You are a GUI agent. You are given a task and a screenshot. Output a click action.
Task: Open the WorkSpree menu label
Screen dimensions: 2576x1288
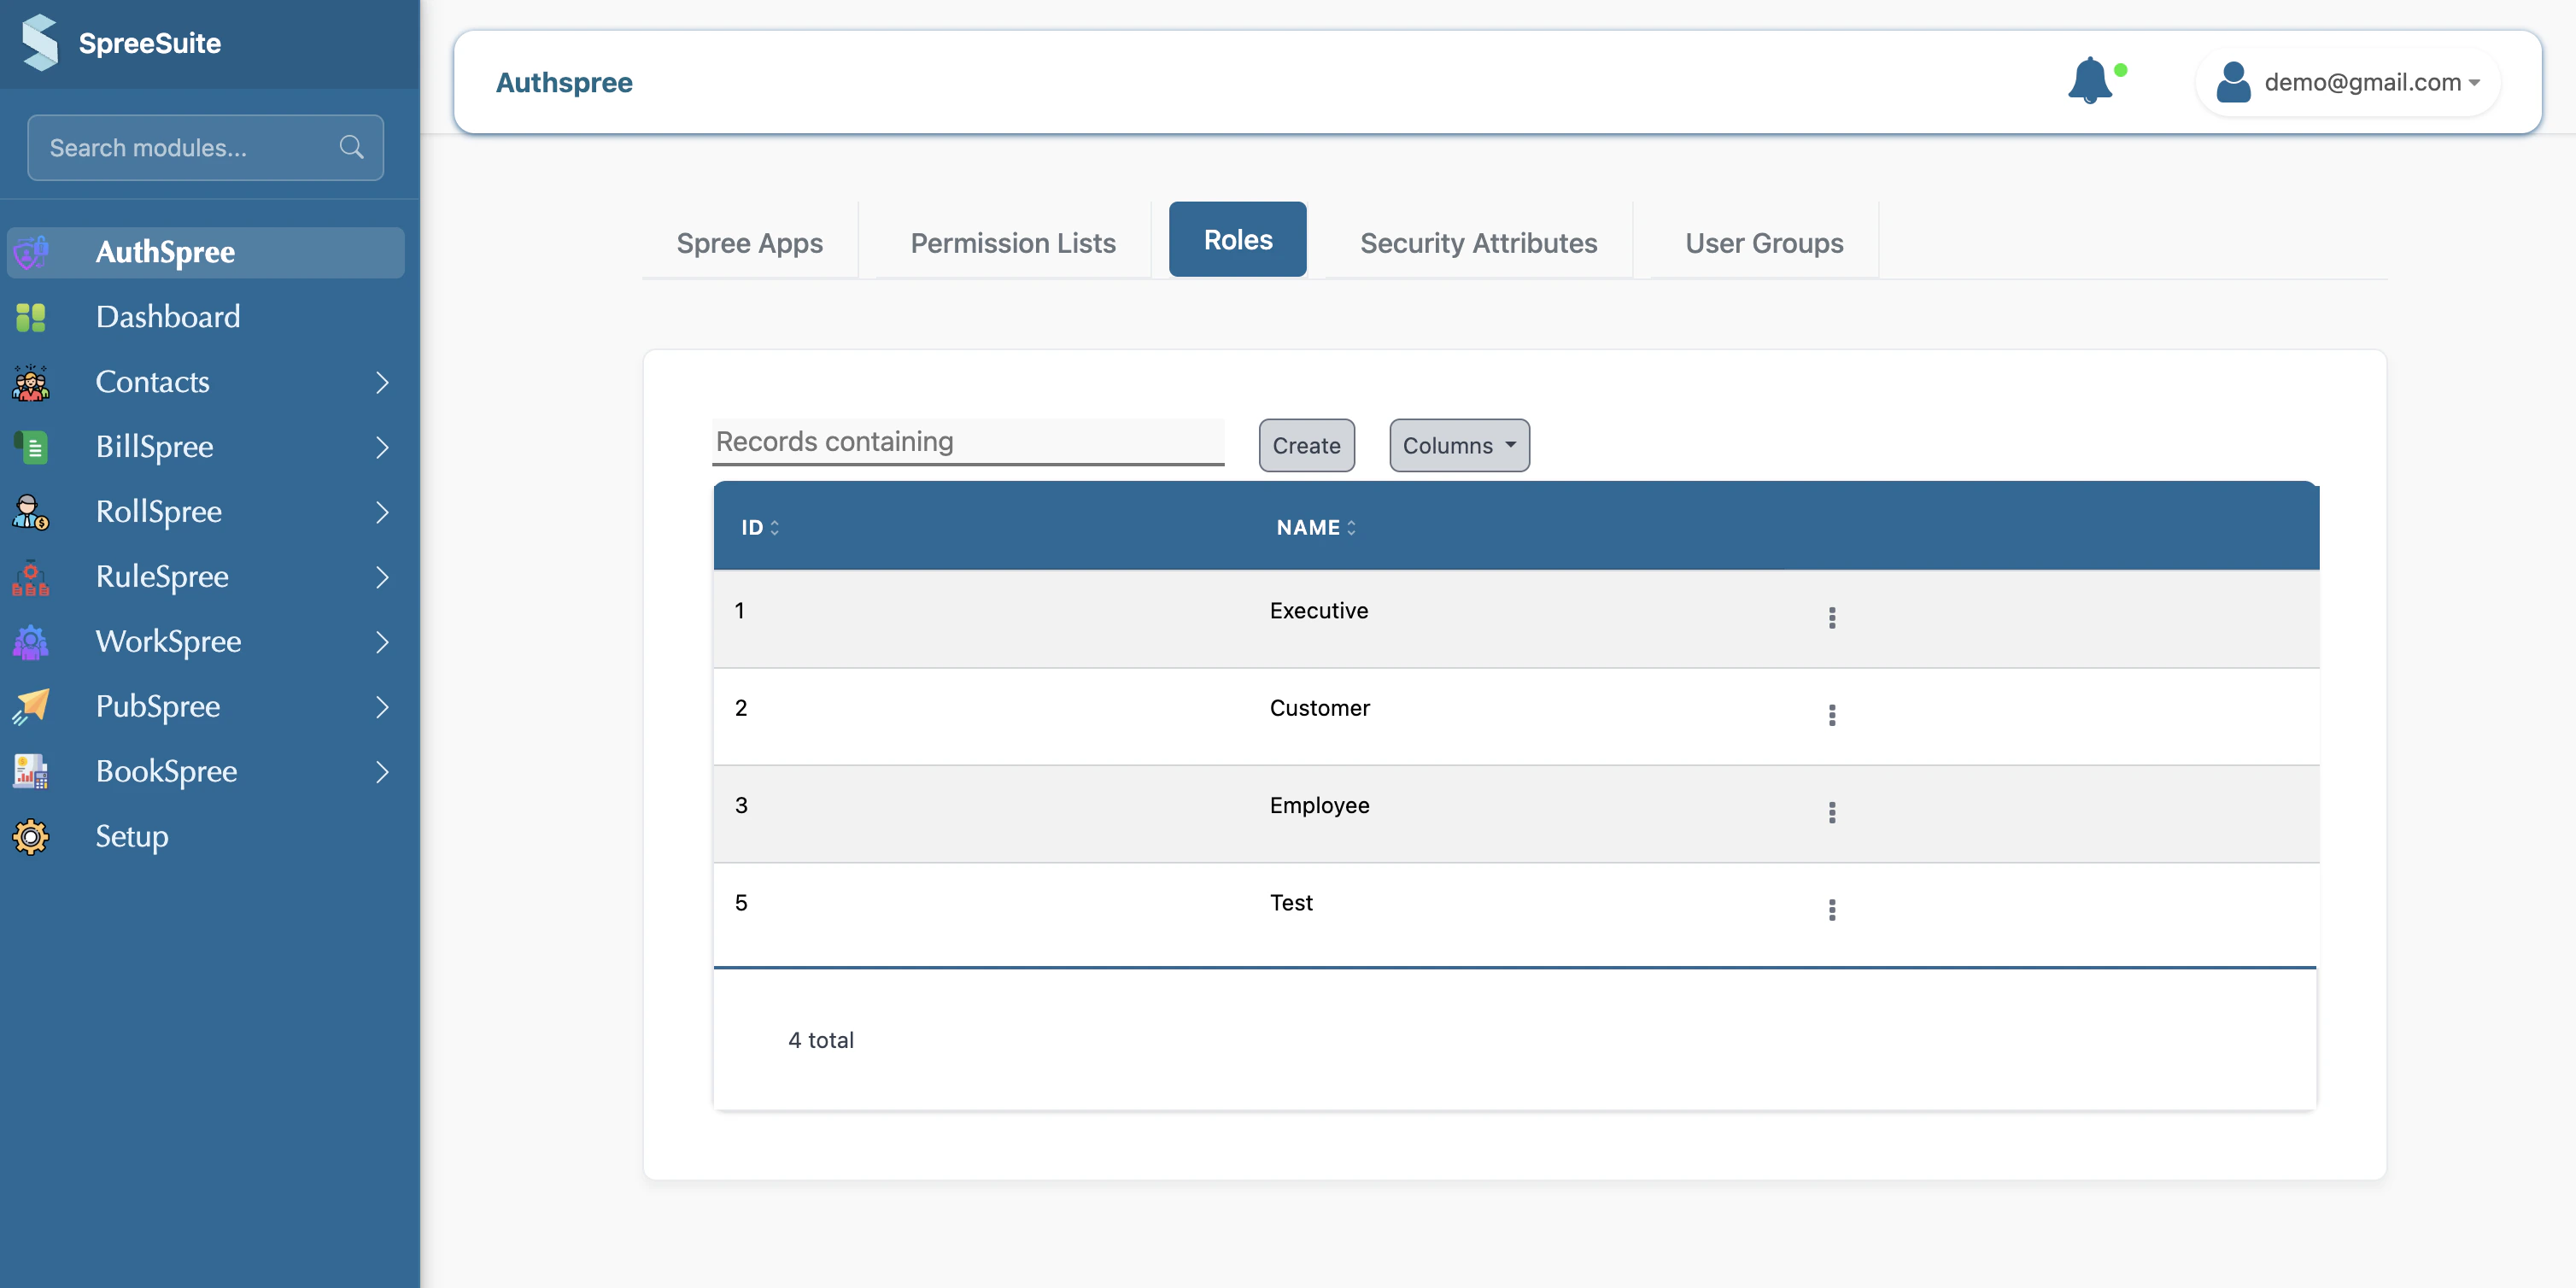[x=168, y=642]
